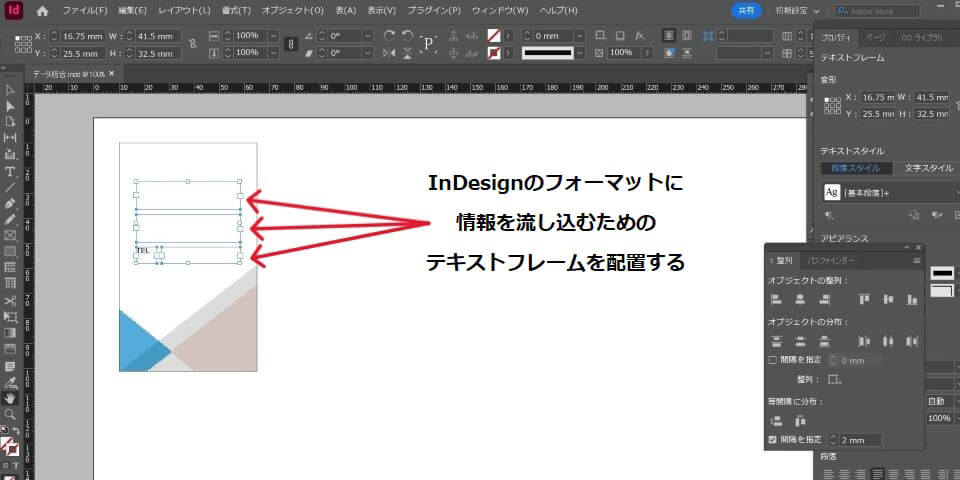The width and height of the screenshot is (960, 480).
Task: Click the 共有 share button
Action: pos(745,11)
